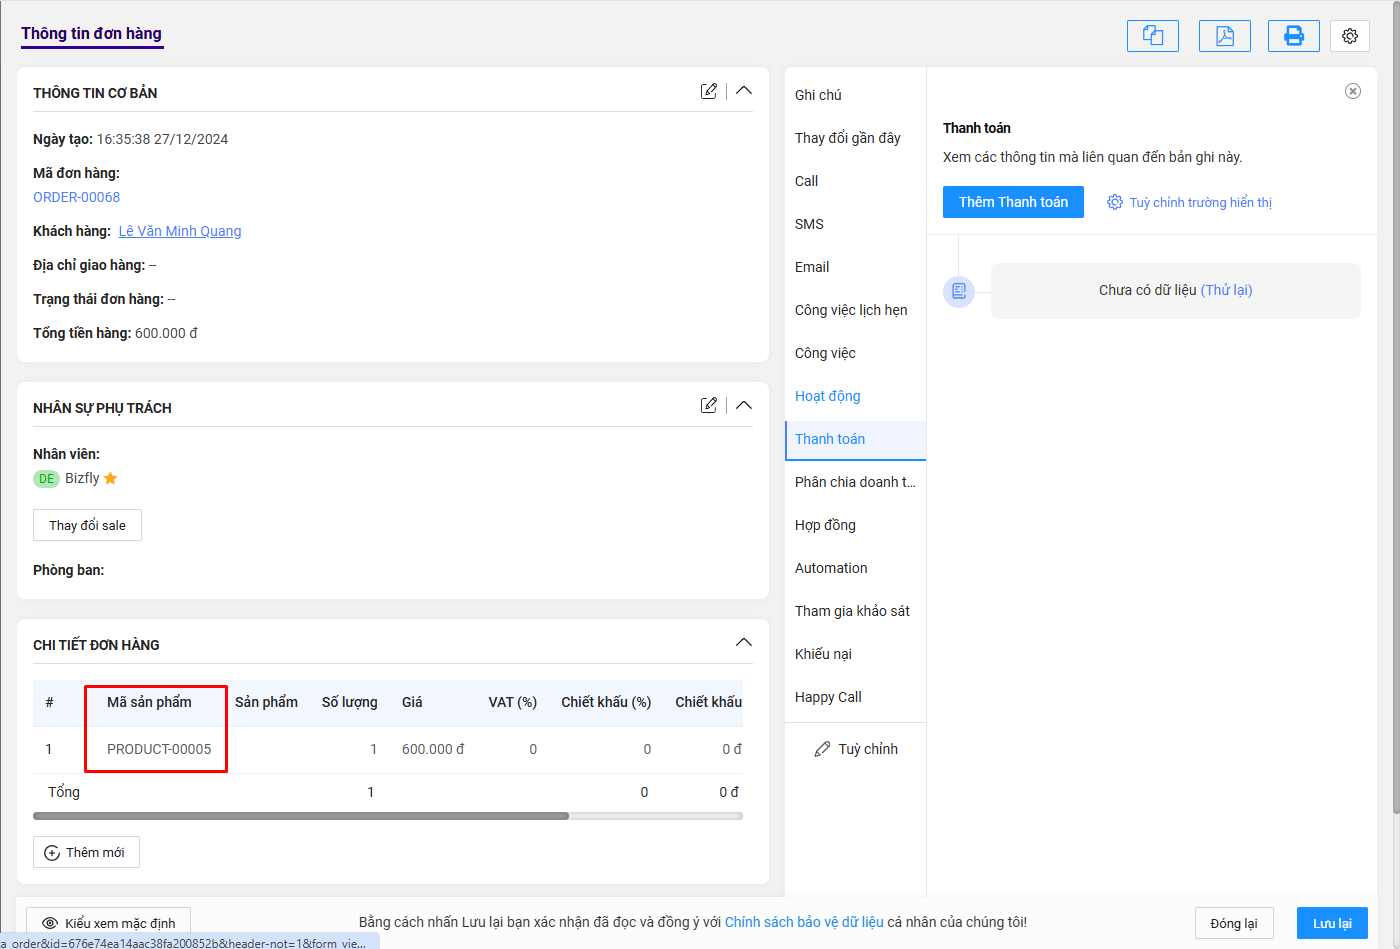Click the payment timeline document icon
Screen dimensions: 1400x949
(959, 291)
